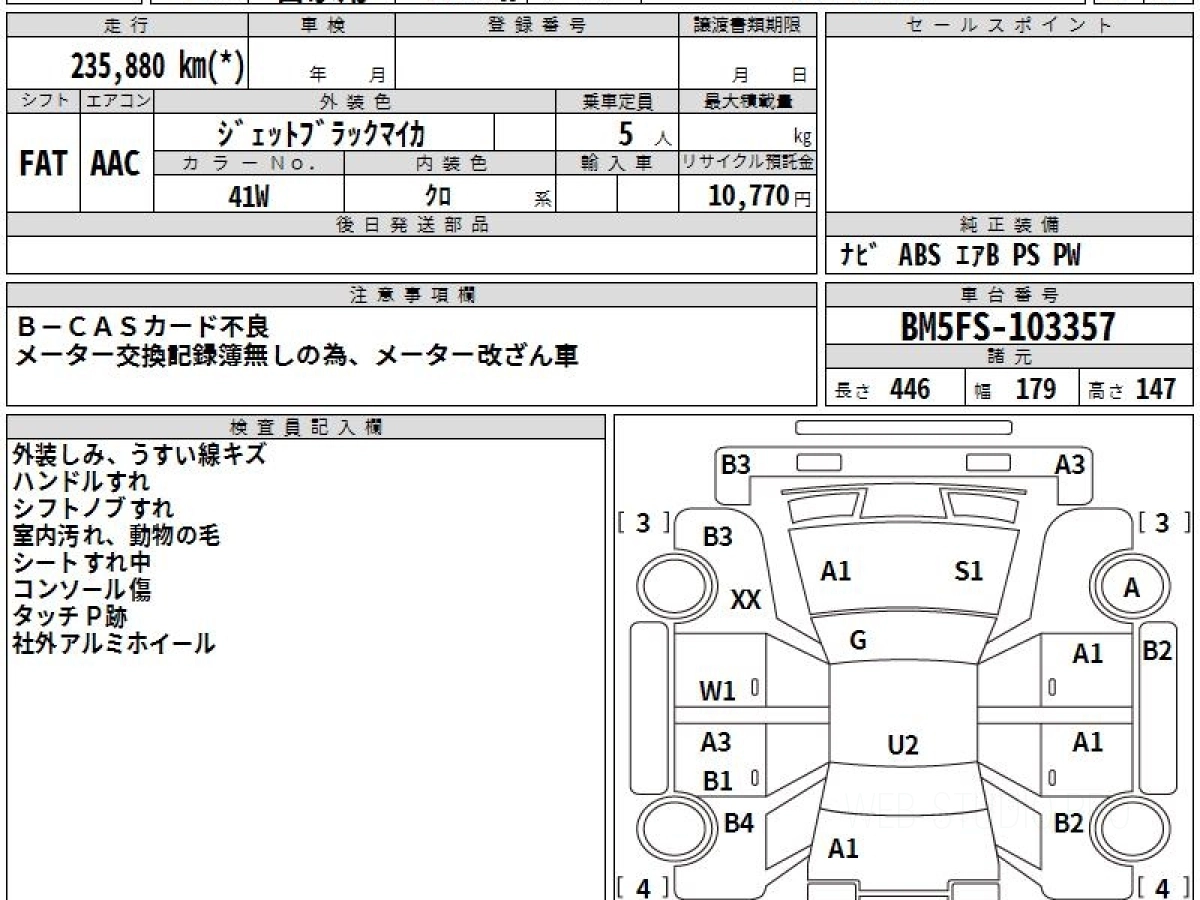This screenshot has height=900, width=1200.
Task: Select the seating capacity 5 人
Action: 644,134
